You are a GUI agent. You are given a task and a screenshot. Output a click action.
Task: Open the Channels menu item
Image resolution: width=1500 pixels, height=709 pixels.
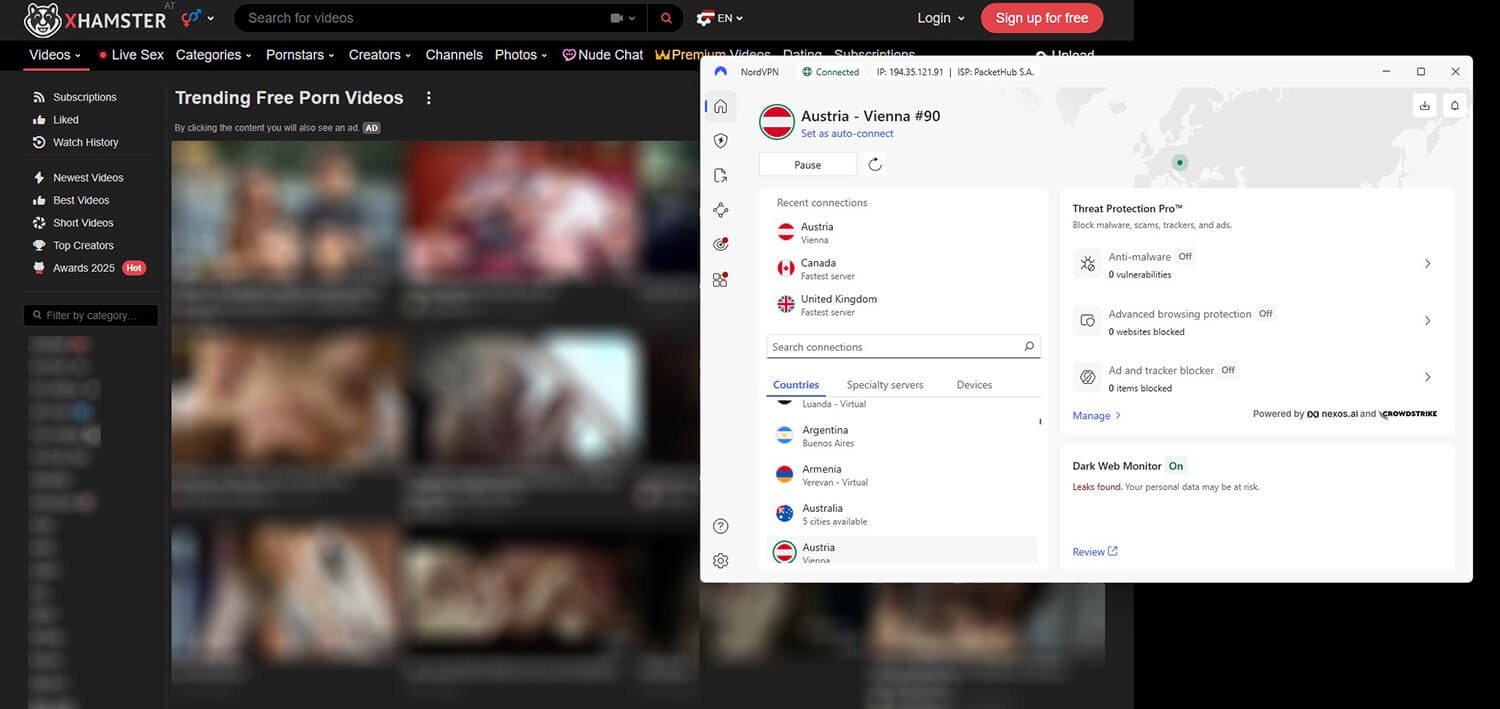coord(454,55)
